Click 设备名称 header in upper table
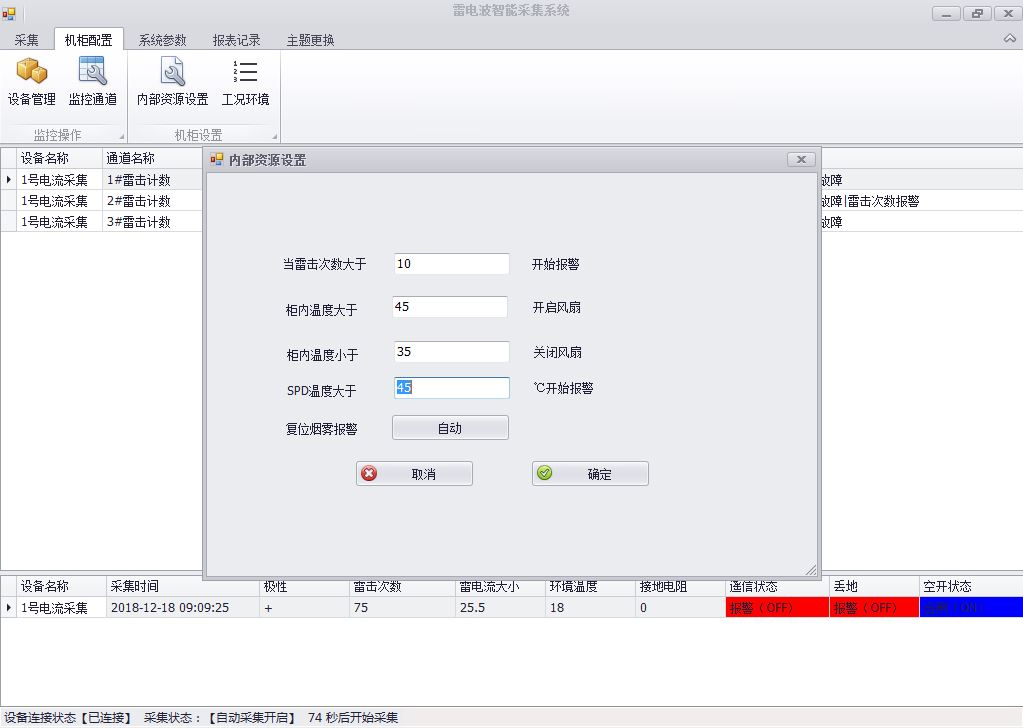The height and width of the screenshot is (728, 1023). click(x=59, y=159)
